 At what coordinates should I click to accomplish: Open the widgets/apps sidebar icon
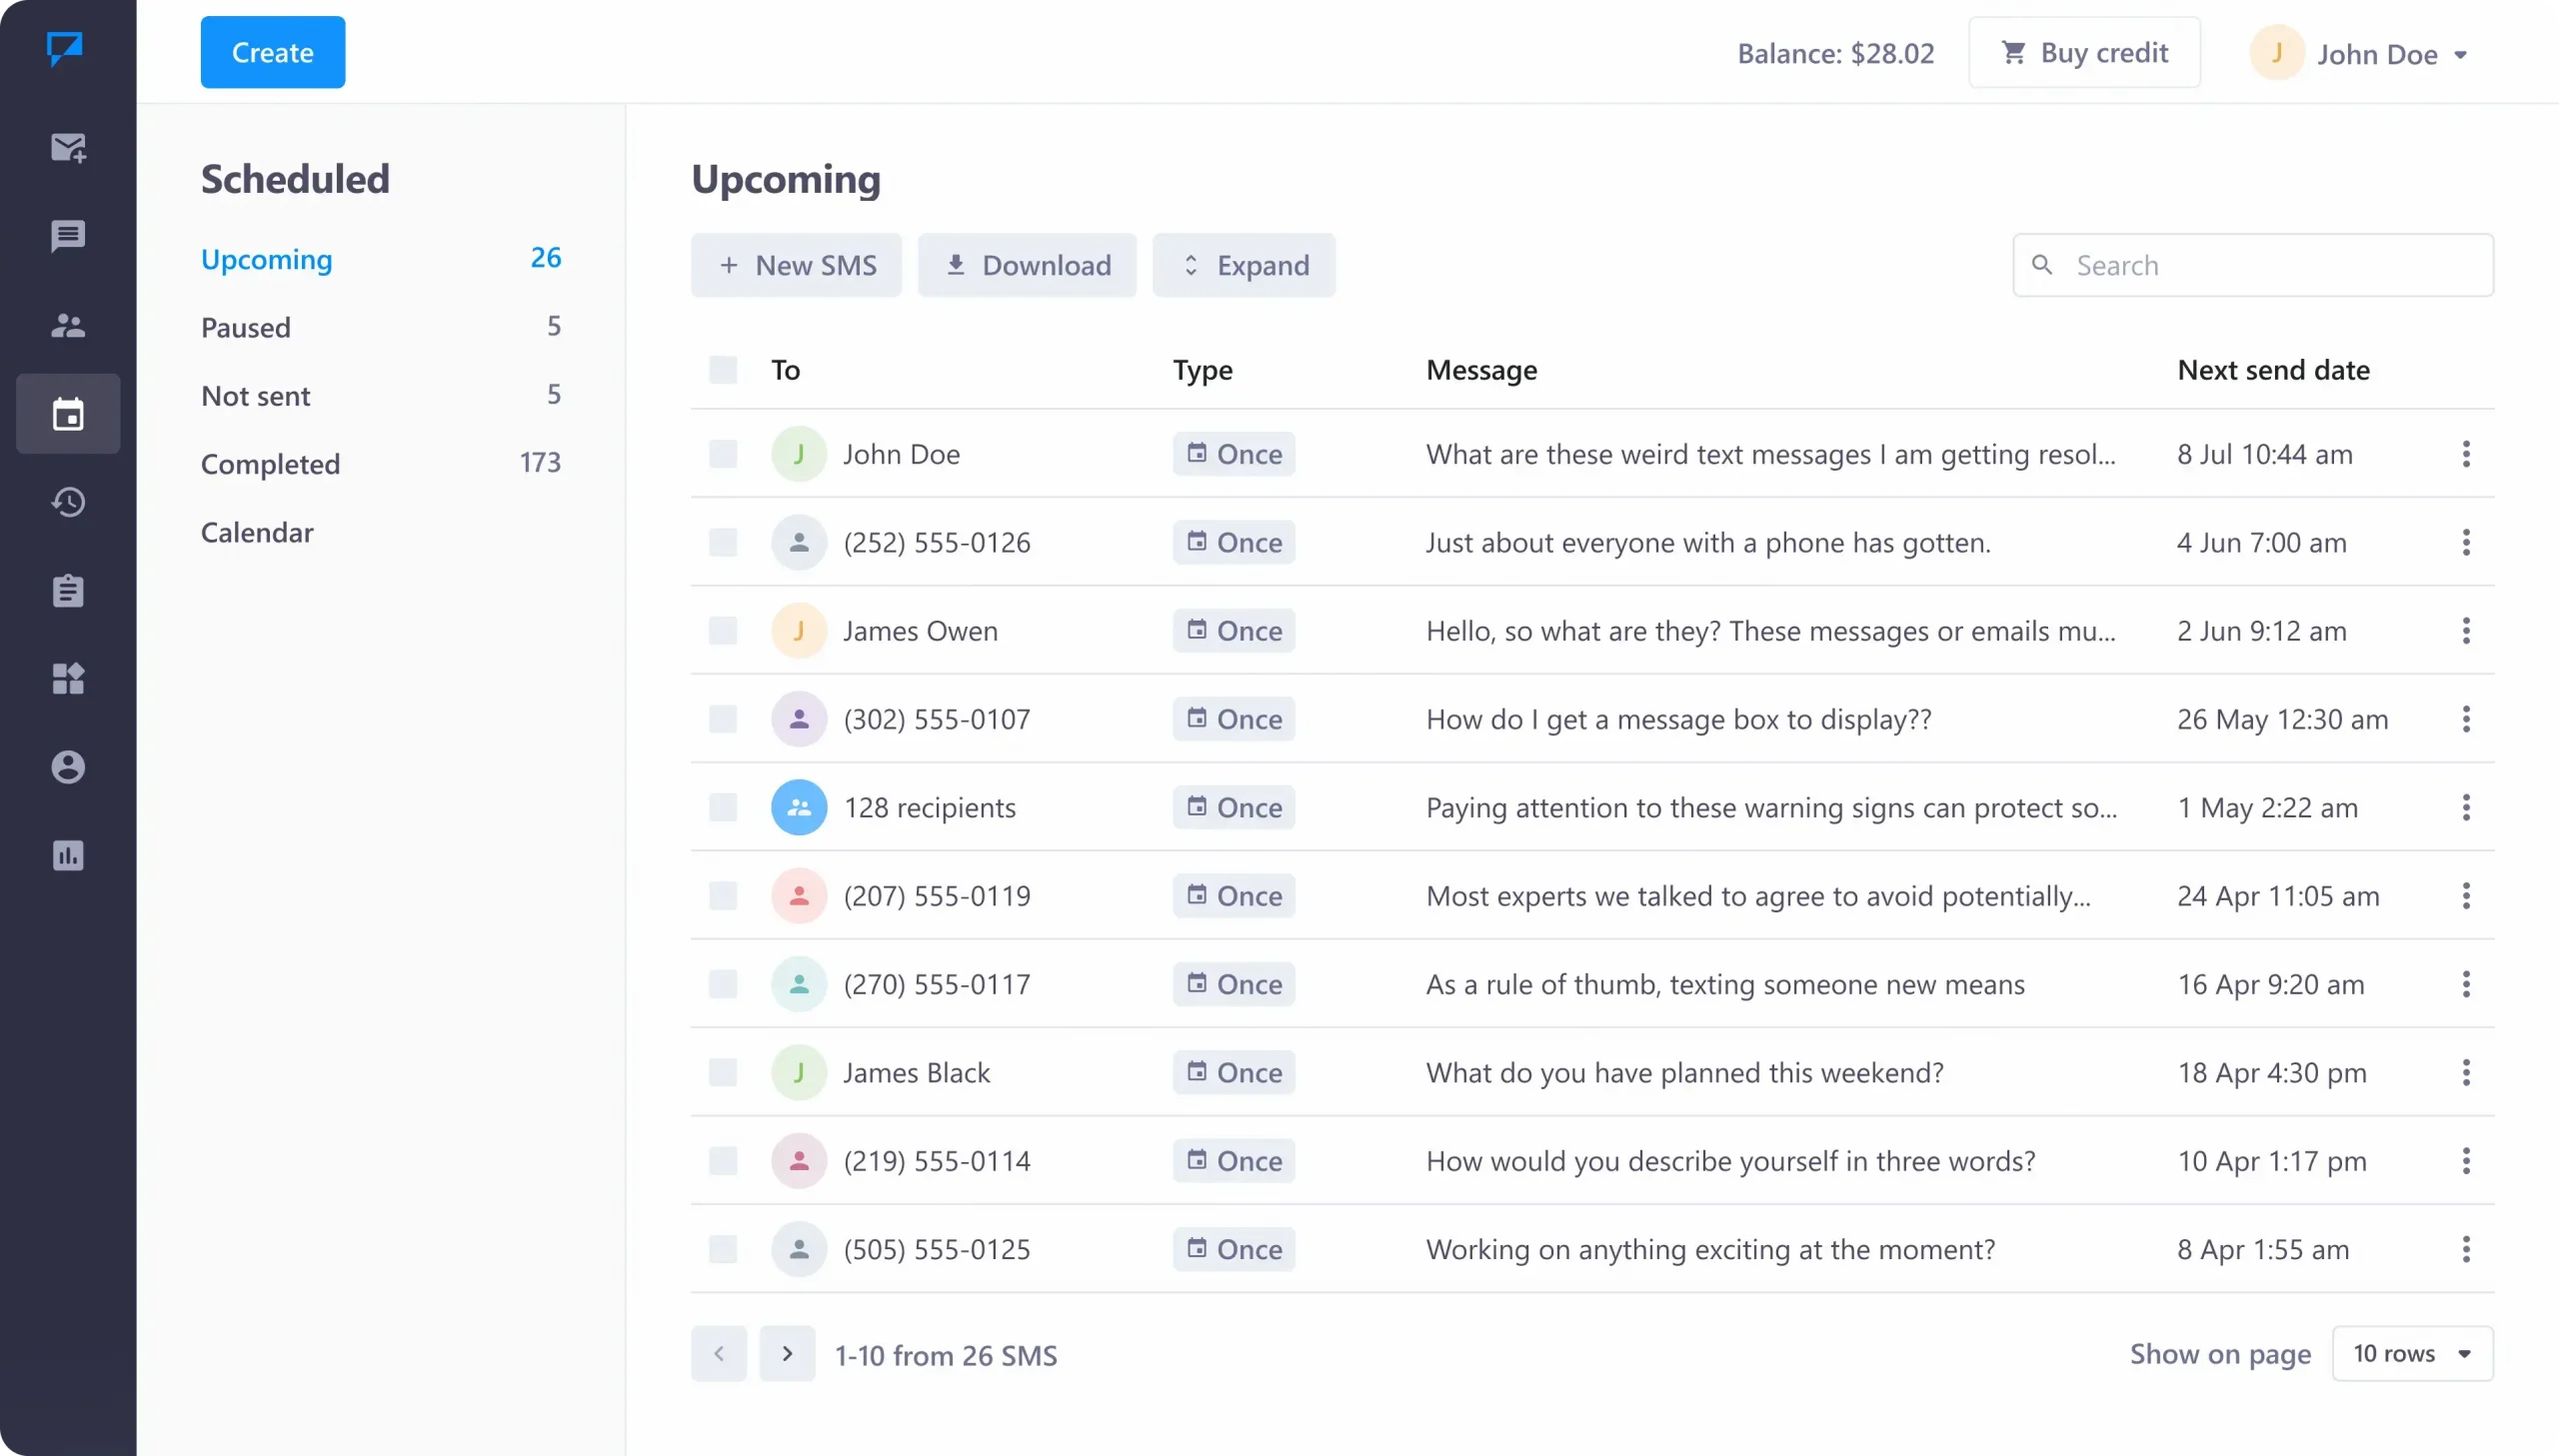[x=68, y=679]
